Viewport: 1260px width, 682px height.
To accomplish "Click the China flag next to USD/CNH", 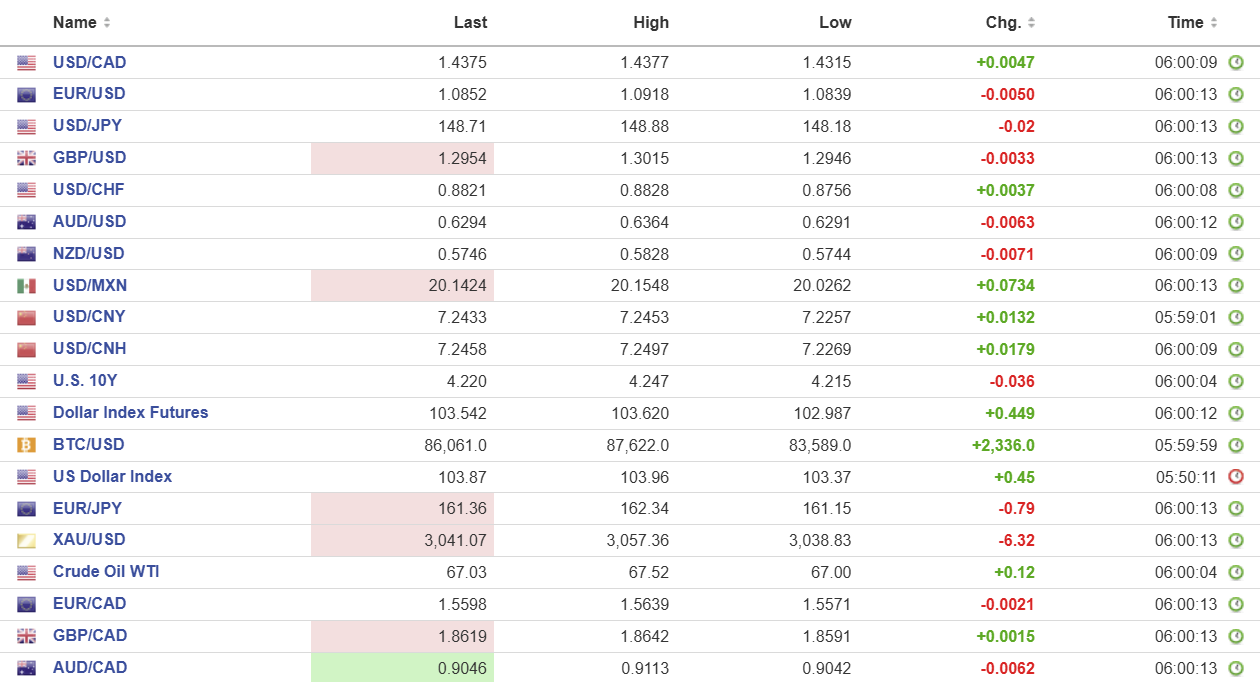I will (26, 349).
